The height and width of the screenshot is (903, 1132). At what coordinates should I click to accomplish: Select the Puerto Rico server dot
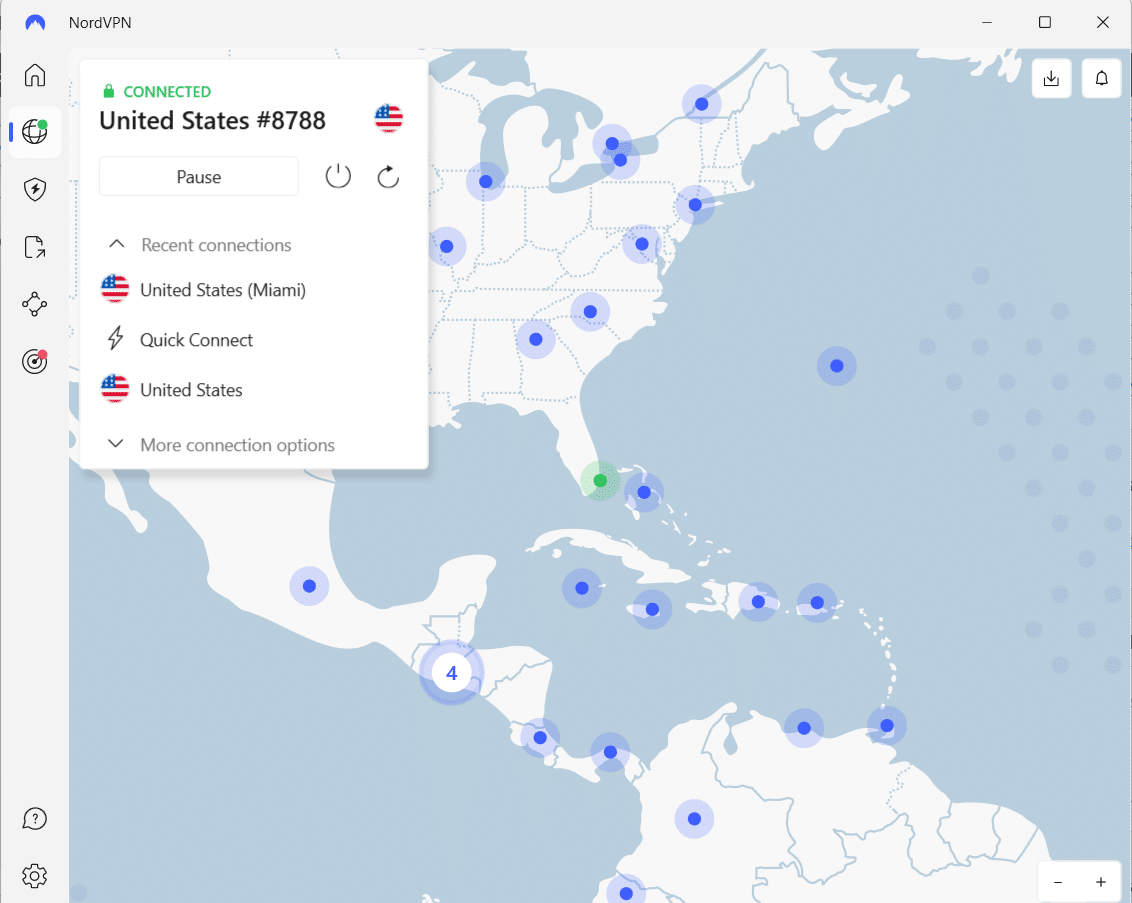click(817, 603)
